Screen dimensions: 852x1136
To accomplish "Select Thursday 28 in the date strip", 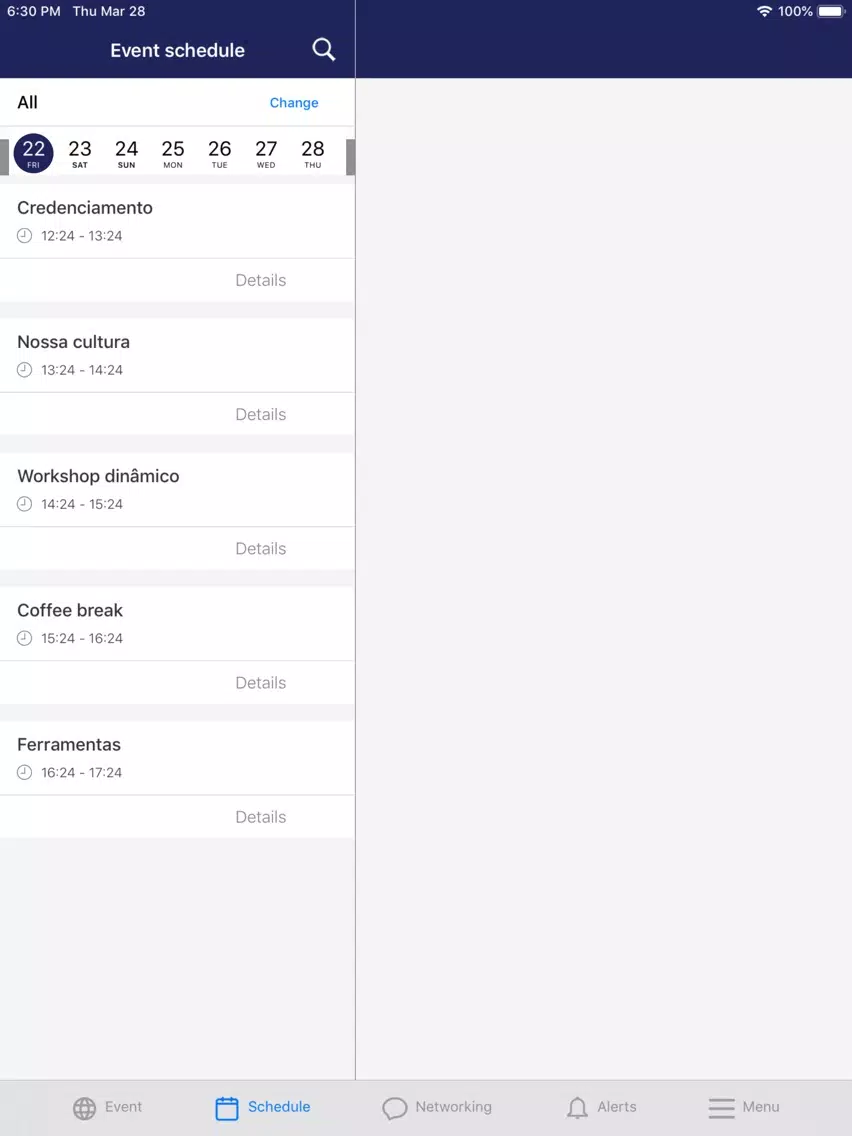I will click(313, 154).
